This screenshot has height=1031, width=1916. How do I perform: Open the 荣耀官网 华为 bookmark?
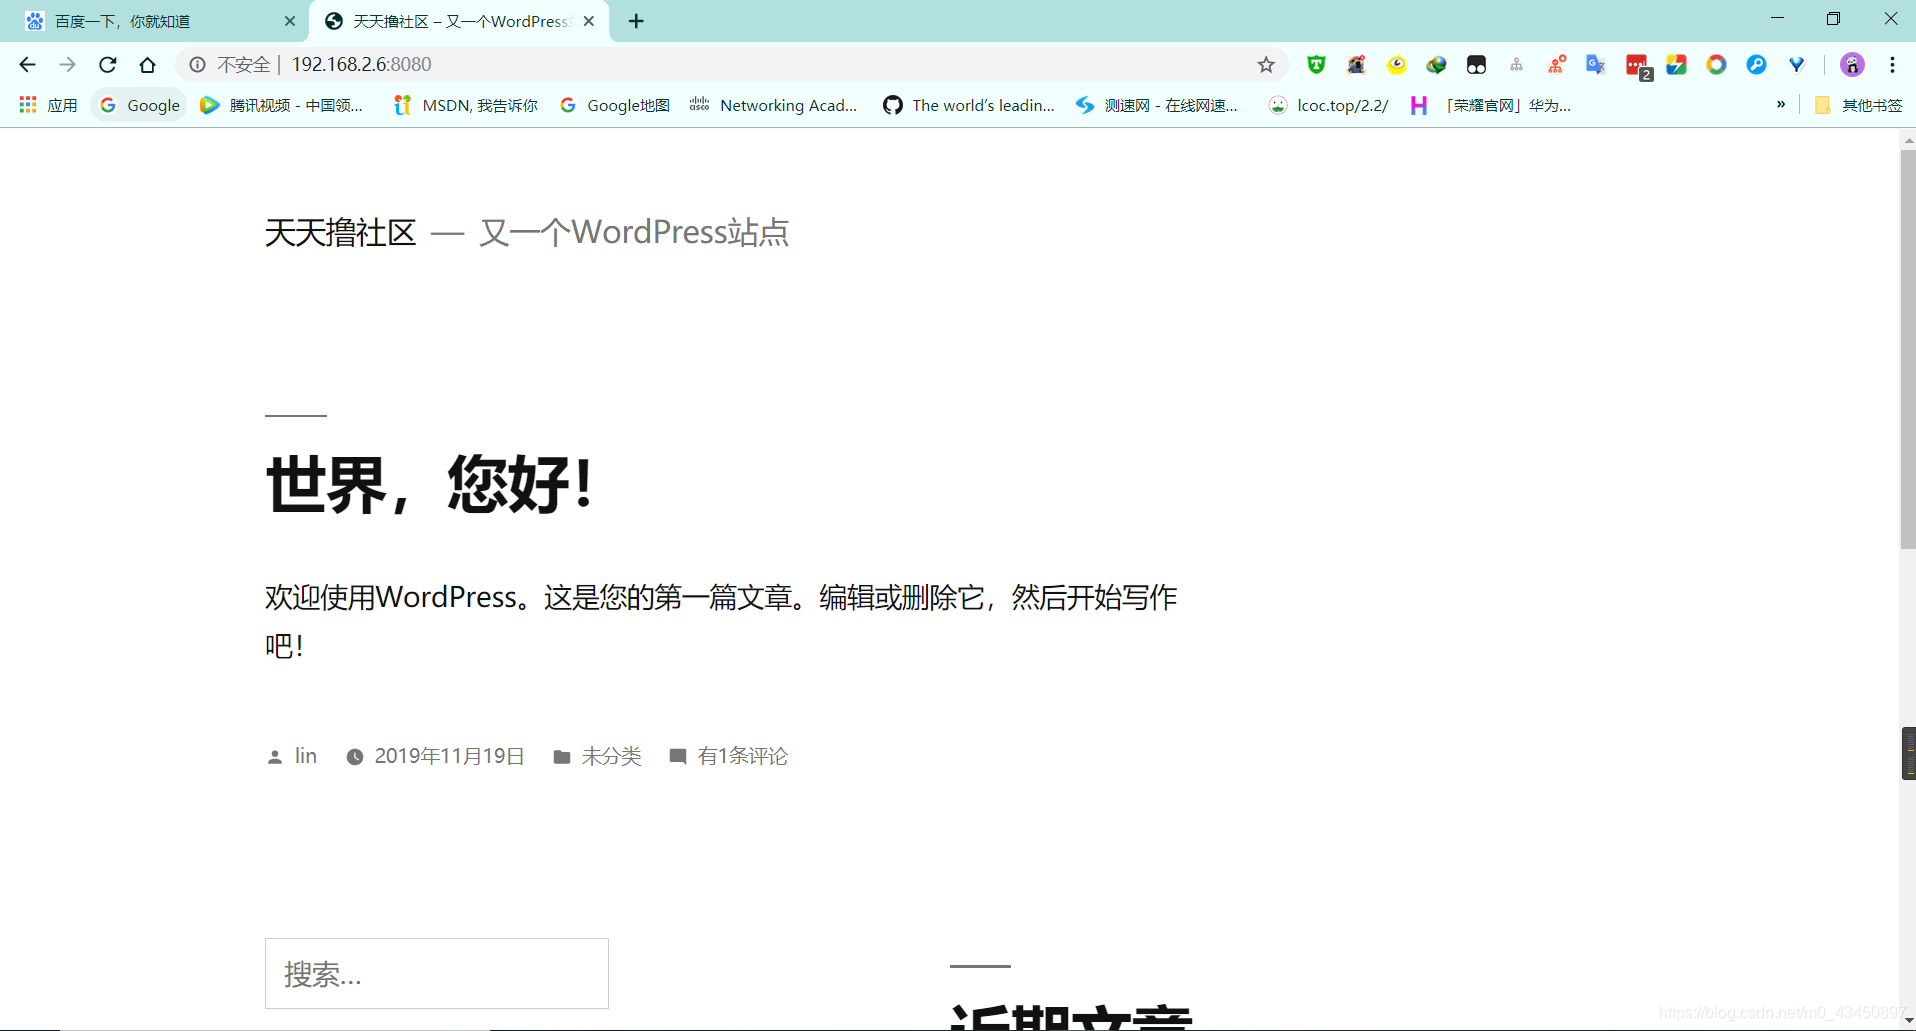(1490, 105)
